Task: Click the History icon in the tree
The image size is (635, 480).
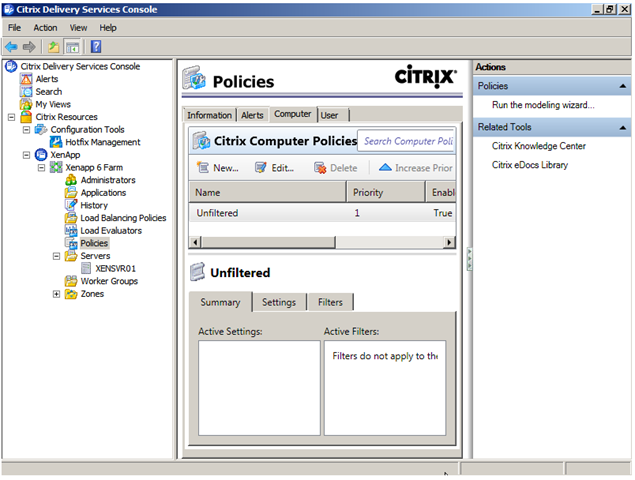Action: (71, 205)
